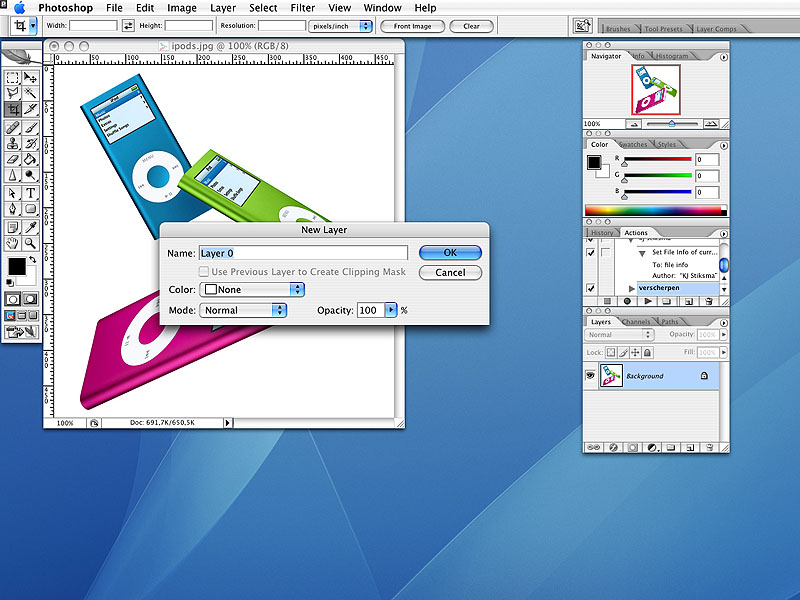Select the Move tool
Screen dimensions: 800x600
pyautogui.click(x=31, y=76)
